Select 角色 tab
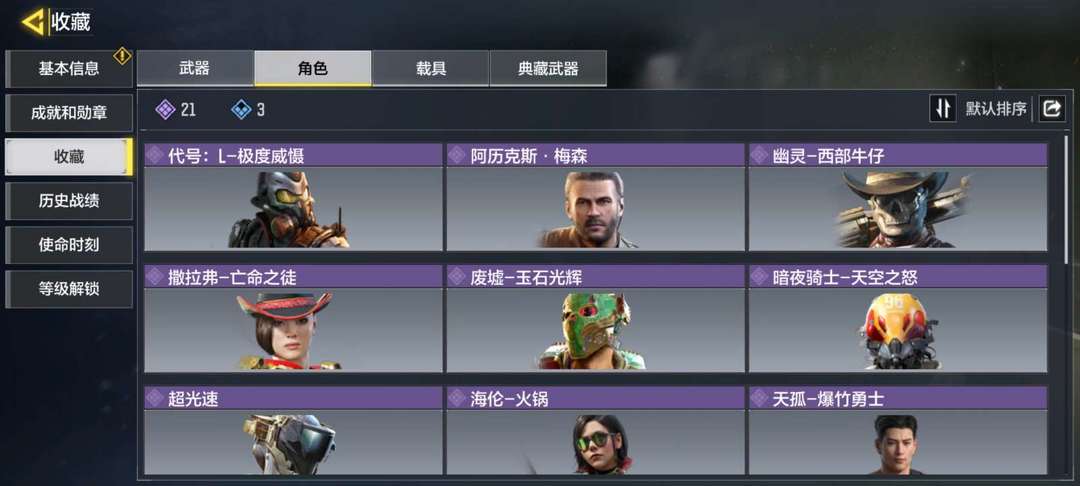 pos(313,68)
